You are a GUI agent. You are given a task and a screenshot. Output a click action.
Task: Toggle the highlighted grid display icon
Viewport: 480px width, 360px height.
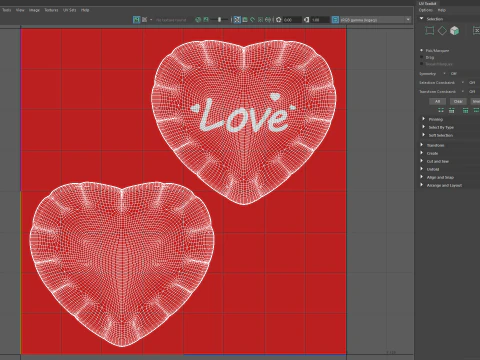coord(237,20)
